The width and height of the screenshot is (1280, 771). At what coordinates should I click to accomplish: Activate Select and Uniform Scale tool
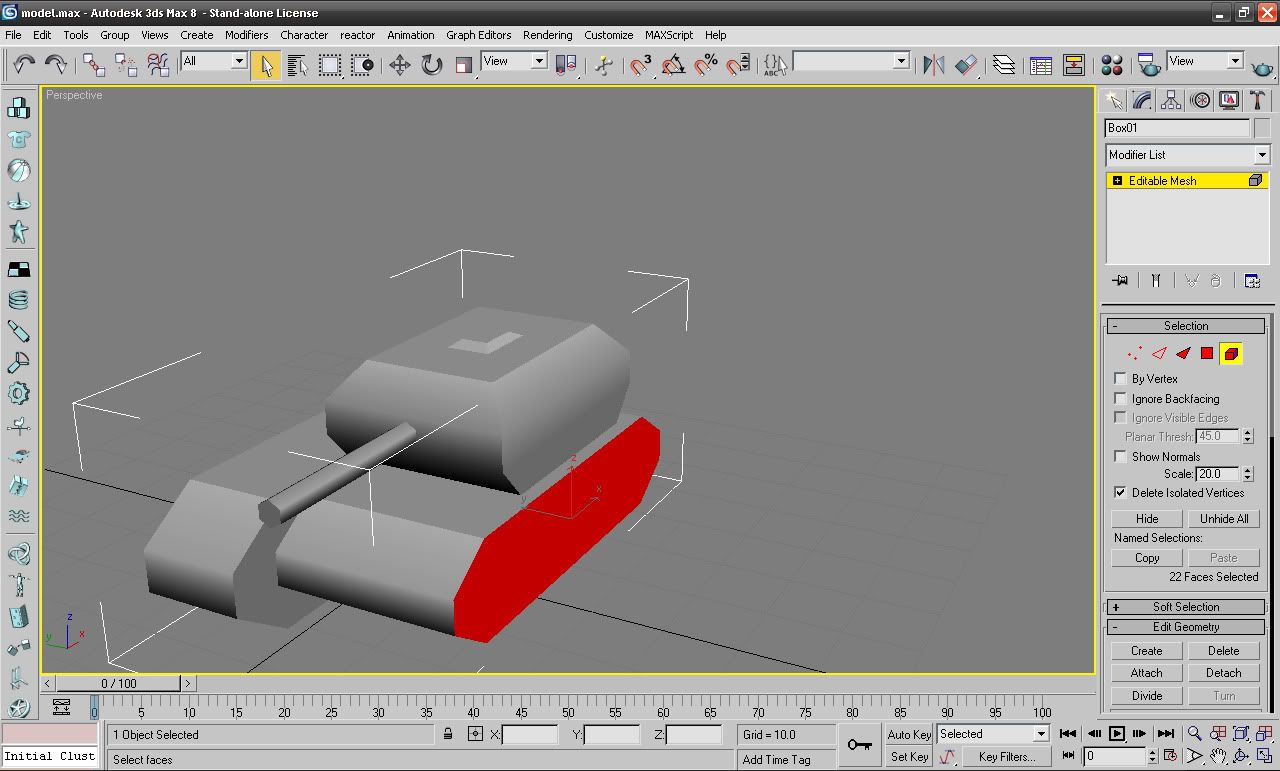point(464,65)
